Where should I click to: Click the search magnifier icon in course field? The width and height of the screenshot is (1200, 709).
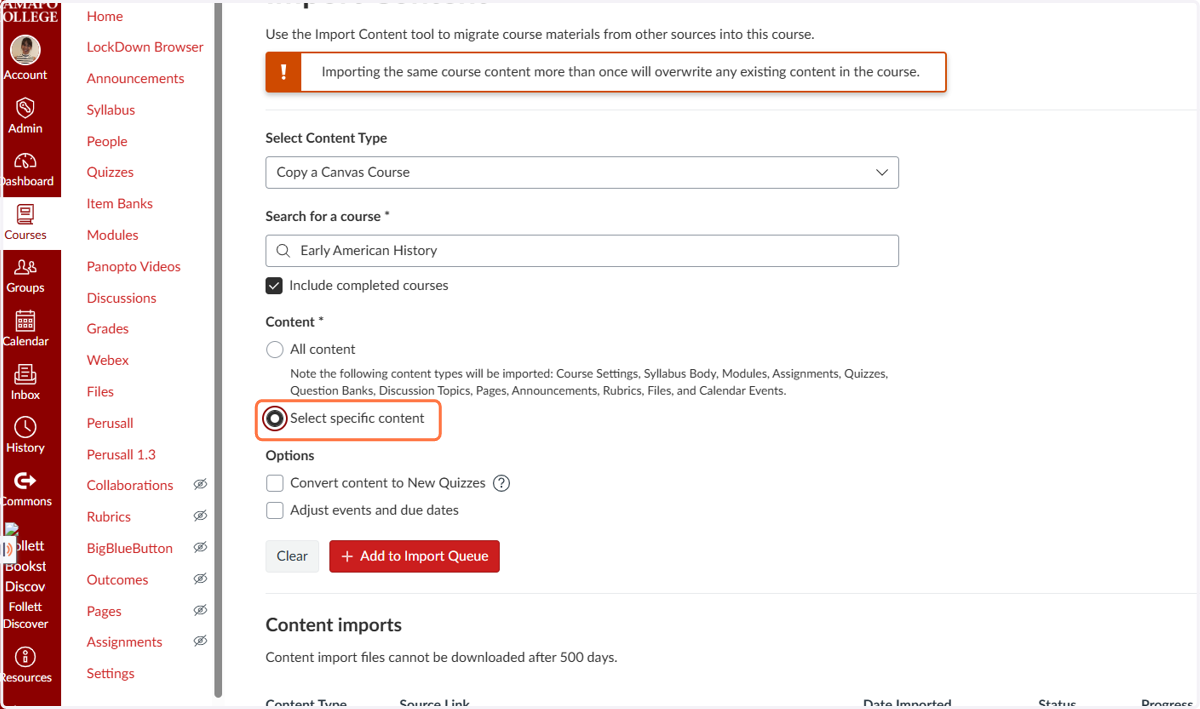tap(283, 251)
